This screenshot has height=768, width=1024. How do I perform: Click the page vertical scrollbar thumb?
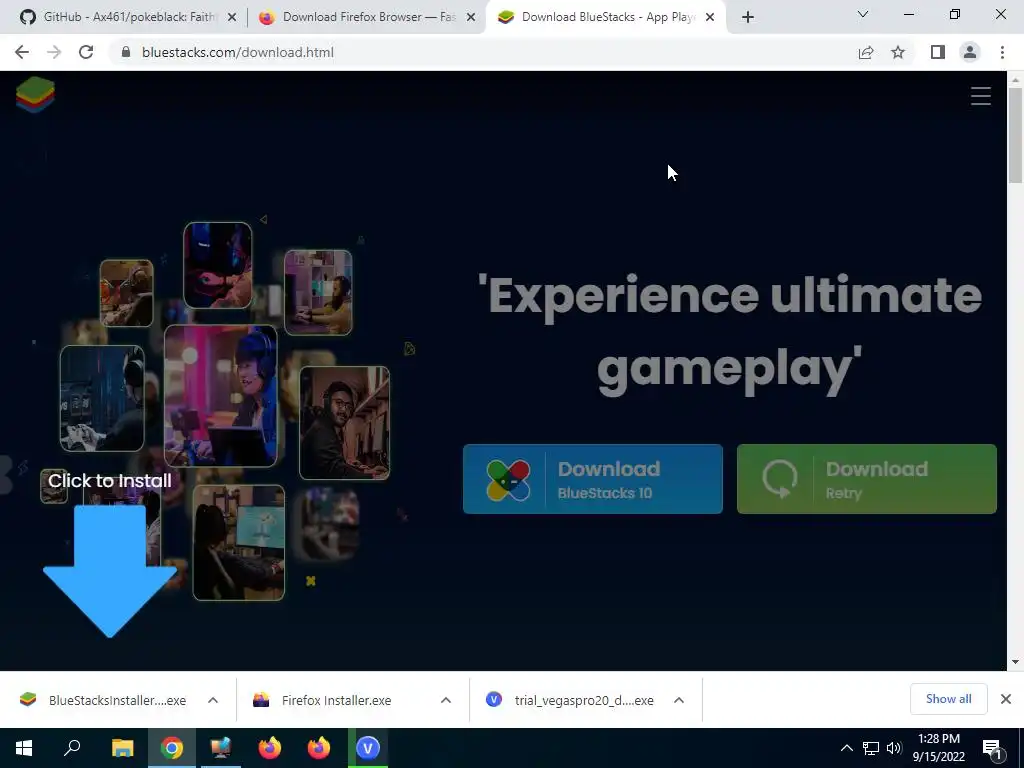pyautogui.click(x=1015, y=135)
